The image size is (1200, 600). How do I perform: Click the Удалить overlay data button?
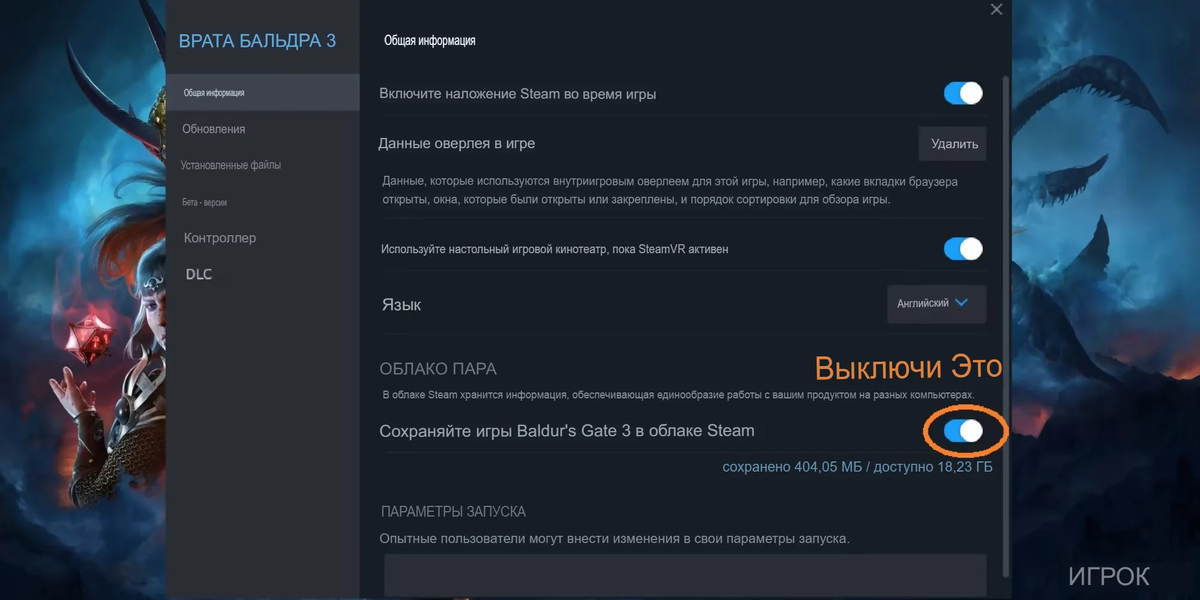coord(953,143)
